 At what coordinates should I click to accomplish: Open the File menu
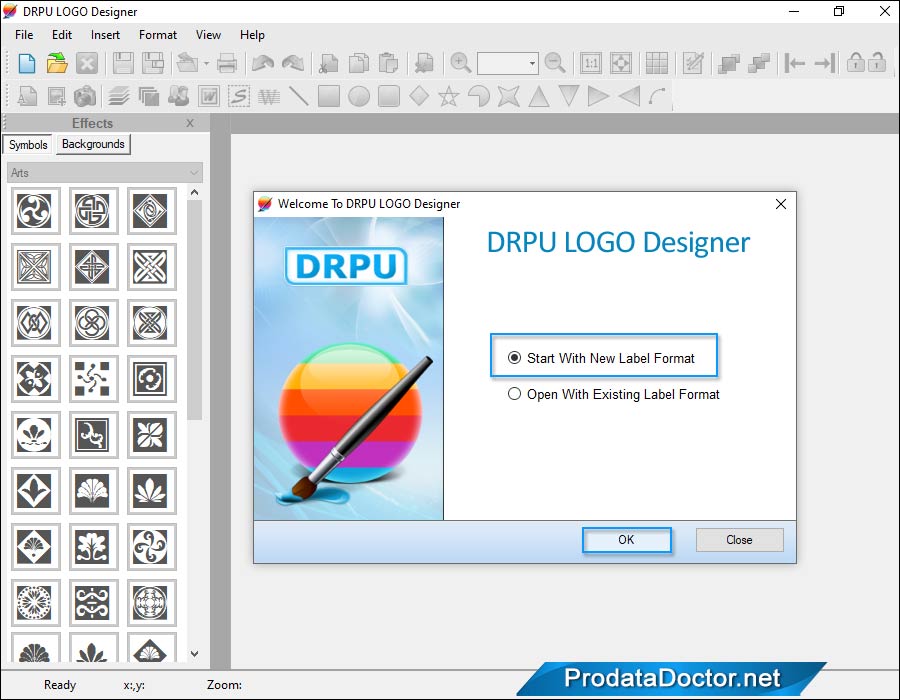(24, 35)
